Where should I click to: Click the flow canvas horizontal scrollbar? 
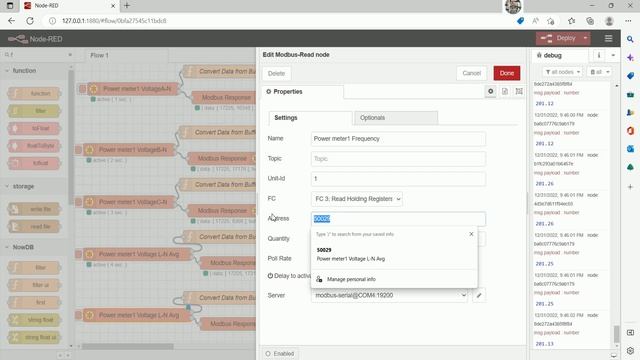tap(128, 346)
